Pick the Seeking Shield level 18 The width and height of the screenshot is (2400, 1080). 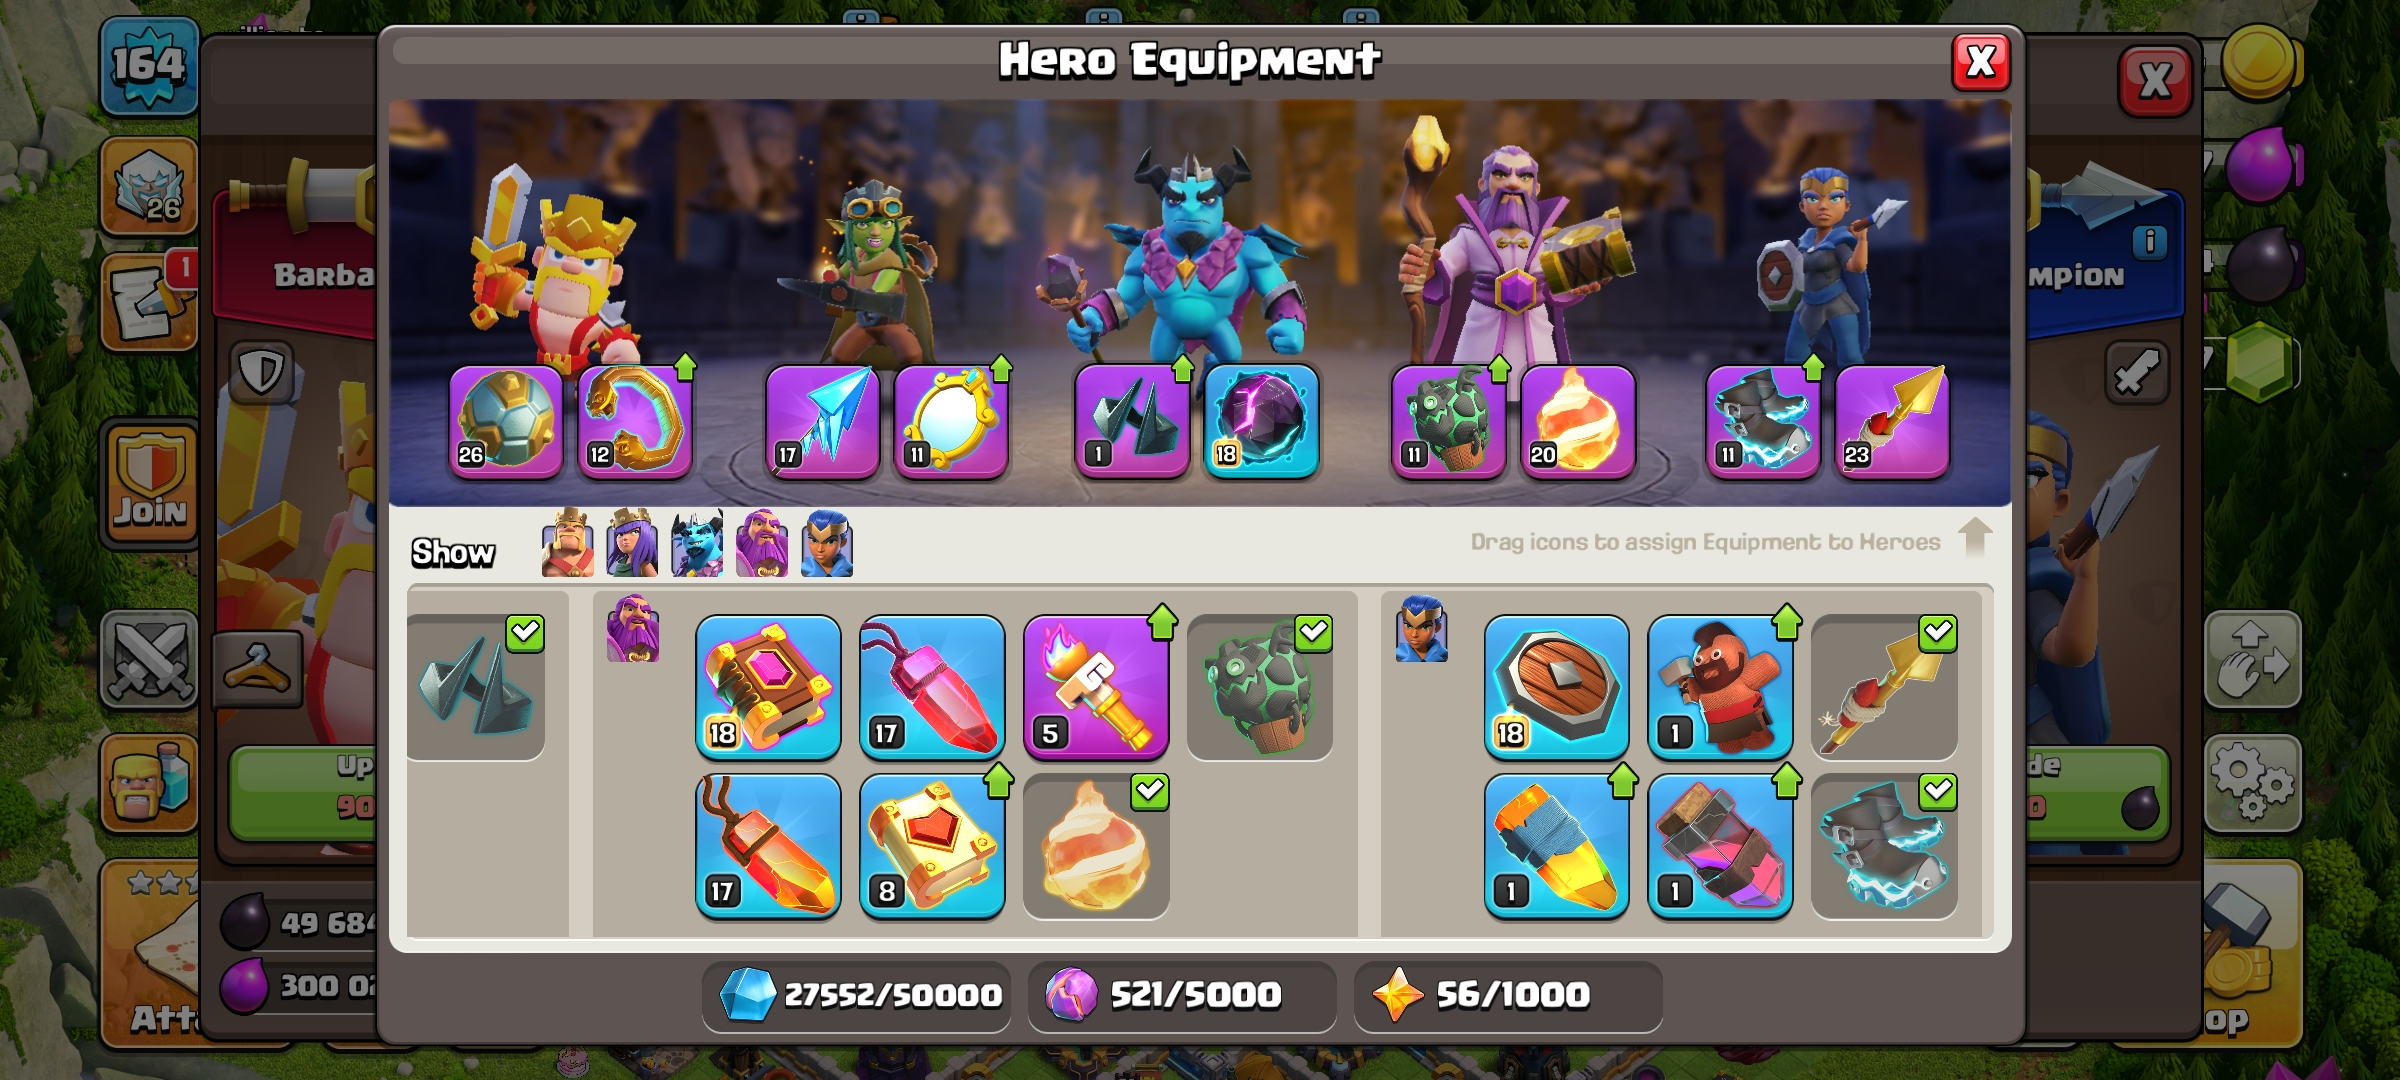pos(1556,687)
